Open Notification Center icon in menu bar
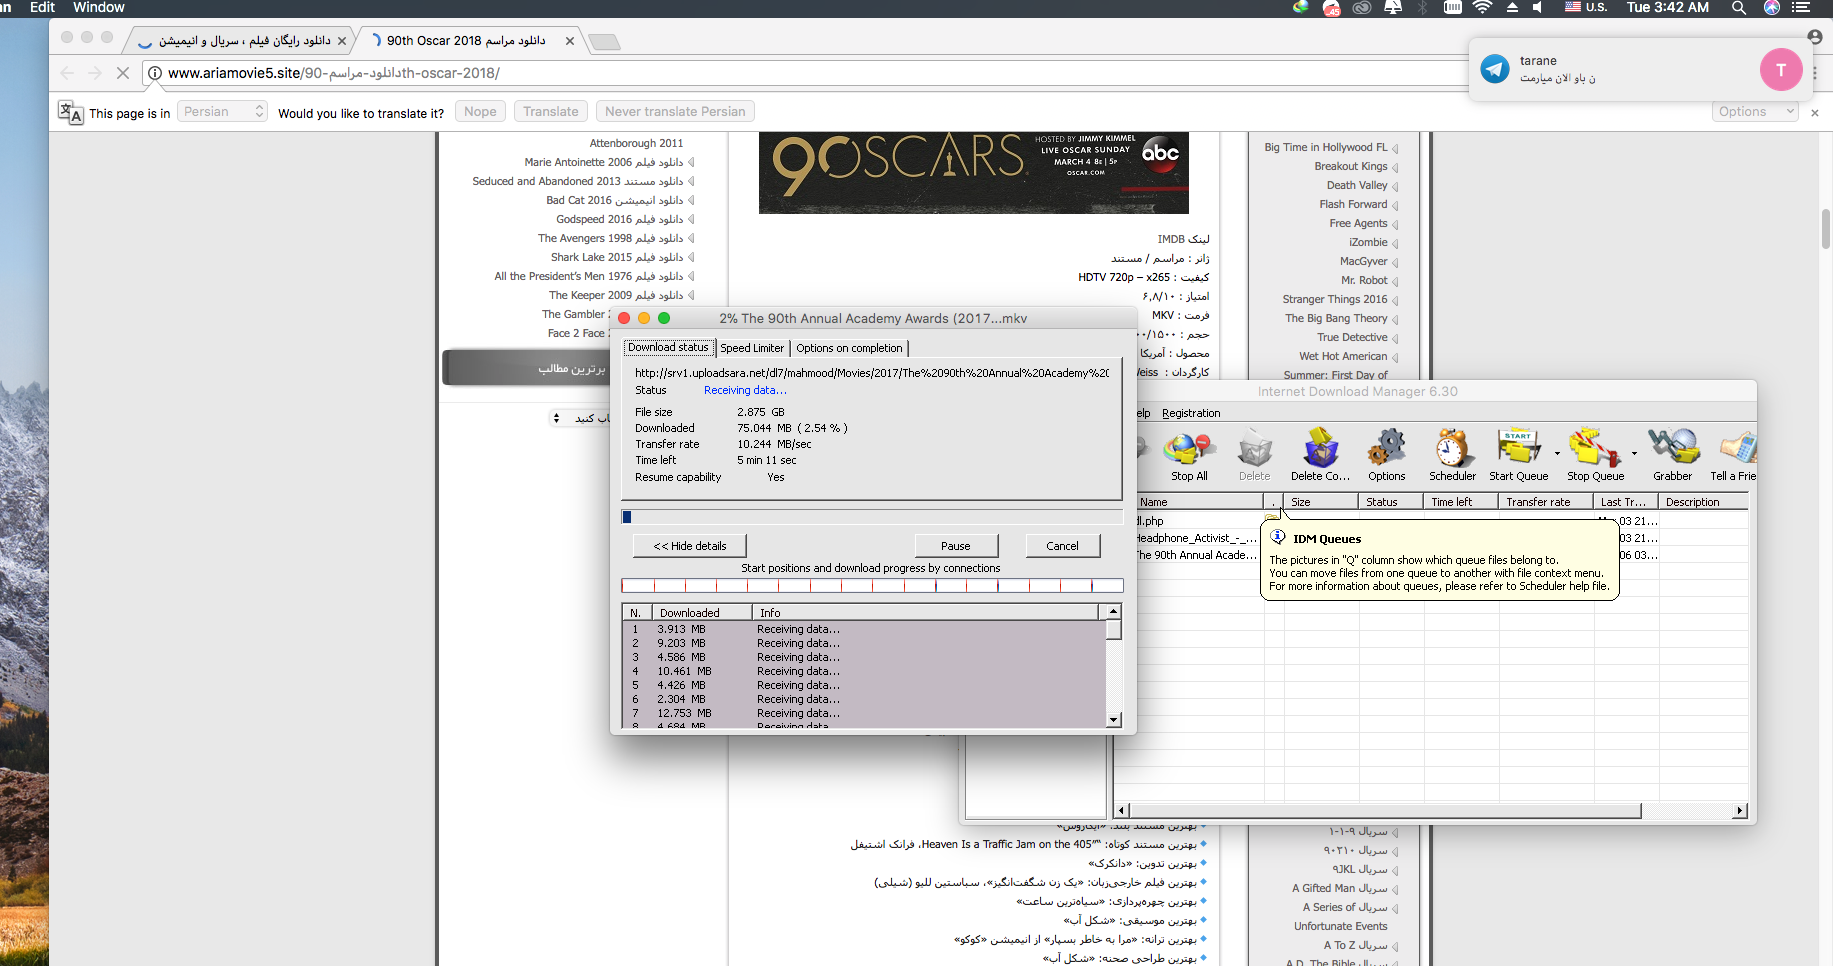The width and height of the screenshot is (1833, 966). tap(1801, 8)
